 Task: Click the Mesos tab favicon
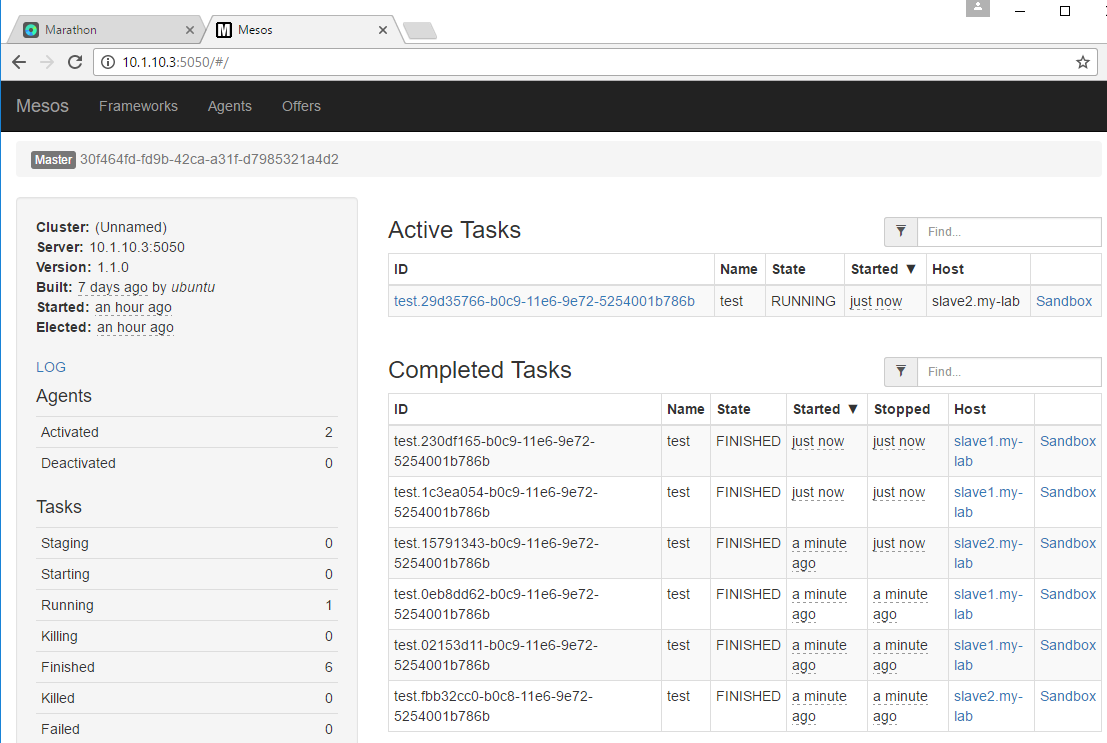tap(224, 30)
